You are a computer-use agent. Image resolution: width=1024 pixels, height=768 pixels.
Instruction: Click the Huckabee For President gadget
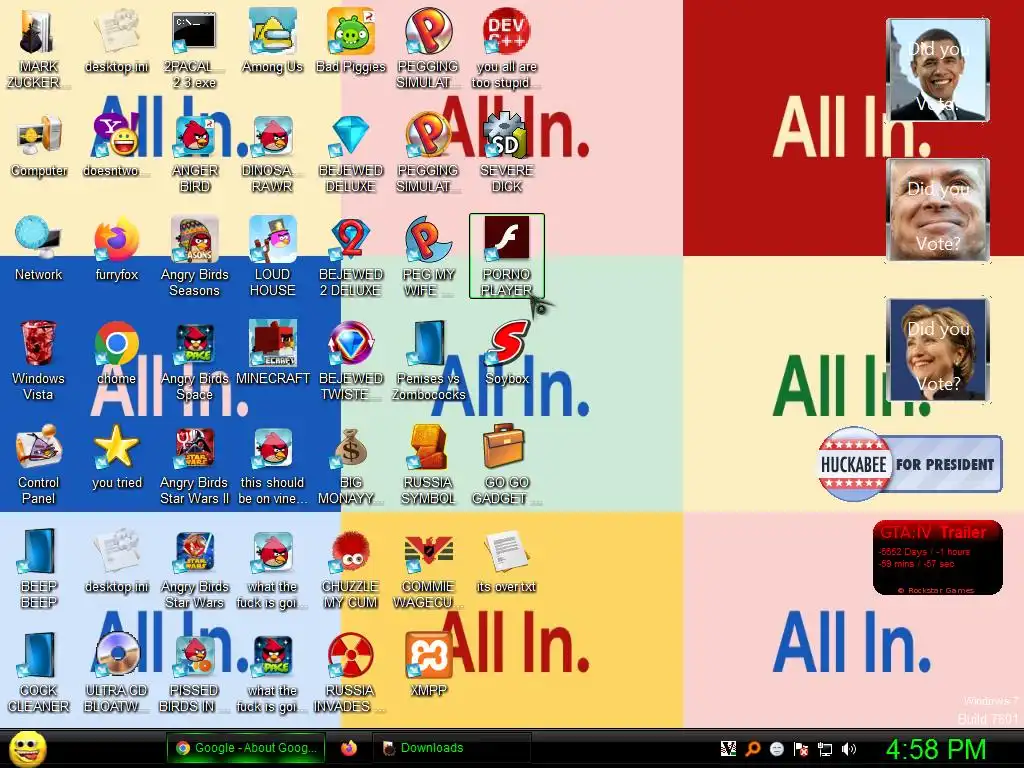click(910, 464)
